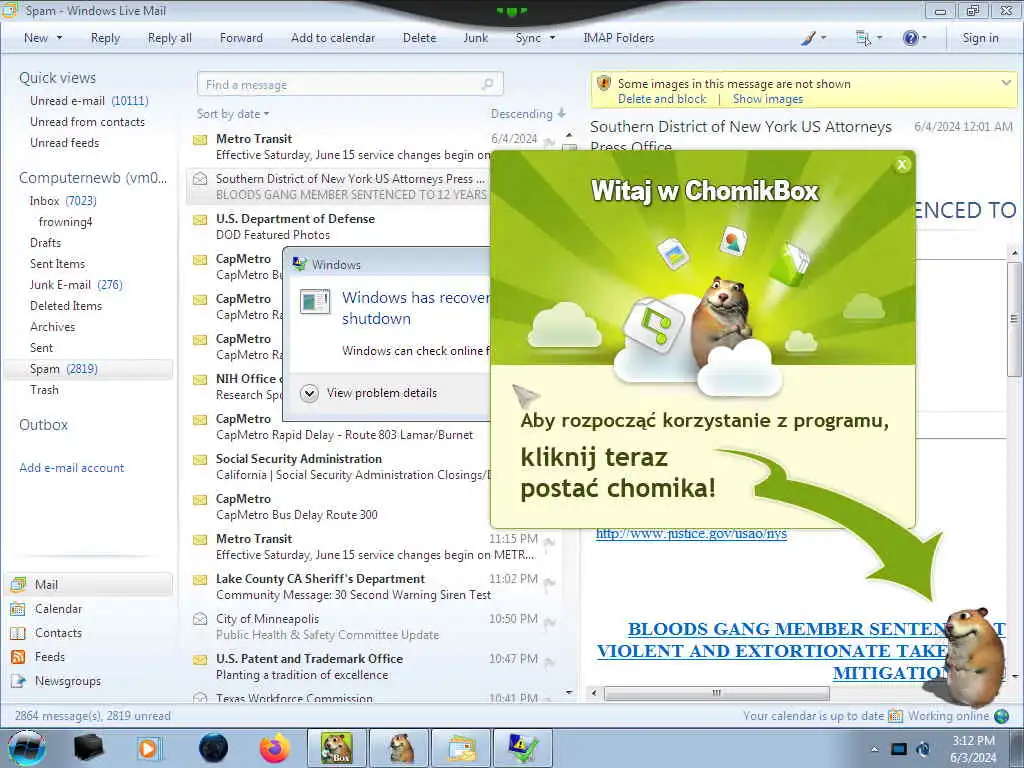The image size is (1024, 768).
Task: Click calendar icon in status bar
Action: click(895, 716)
